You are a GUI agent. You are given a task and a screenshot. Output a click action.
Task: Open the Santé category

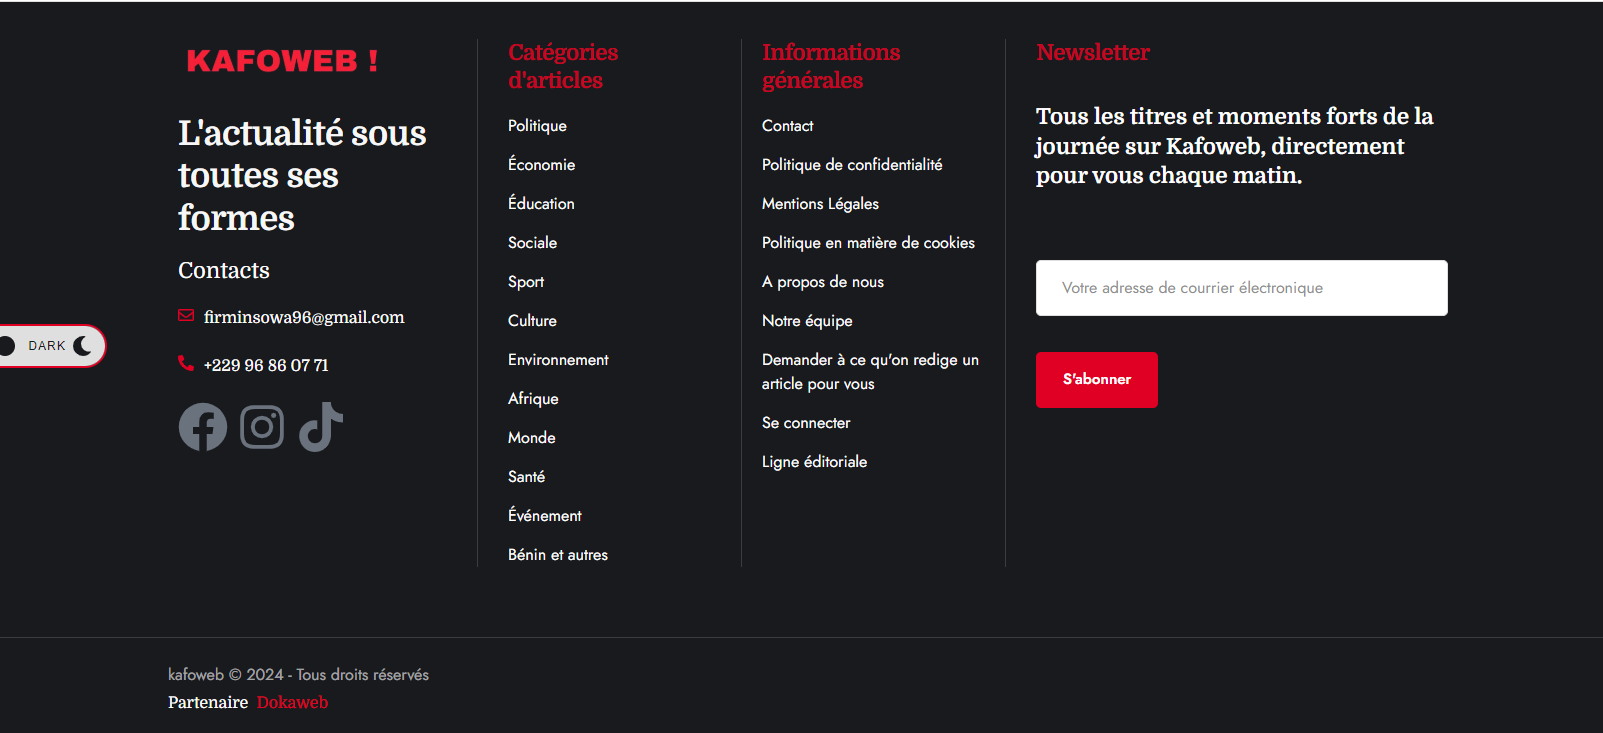pos(526,477)
